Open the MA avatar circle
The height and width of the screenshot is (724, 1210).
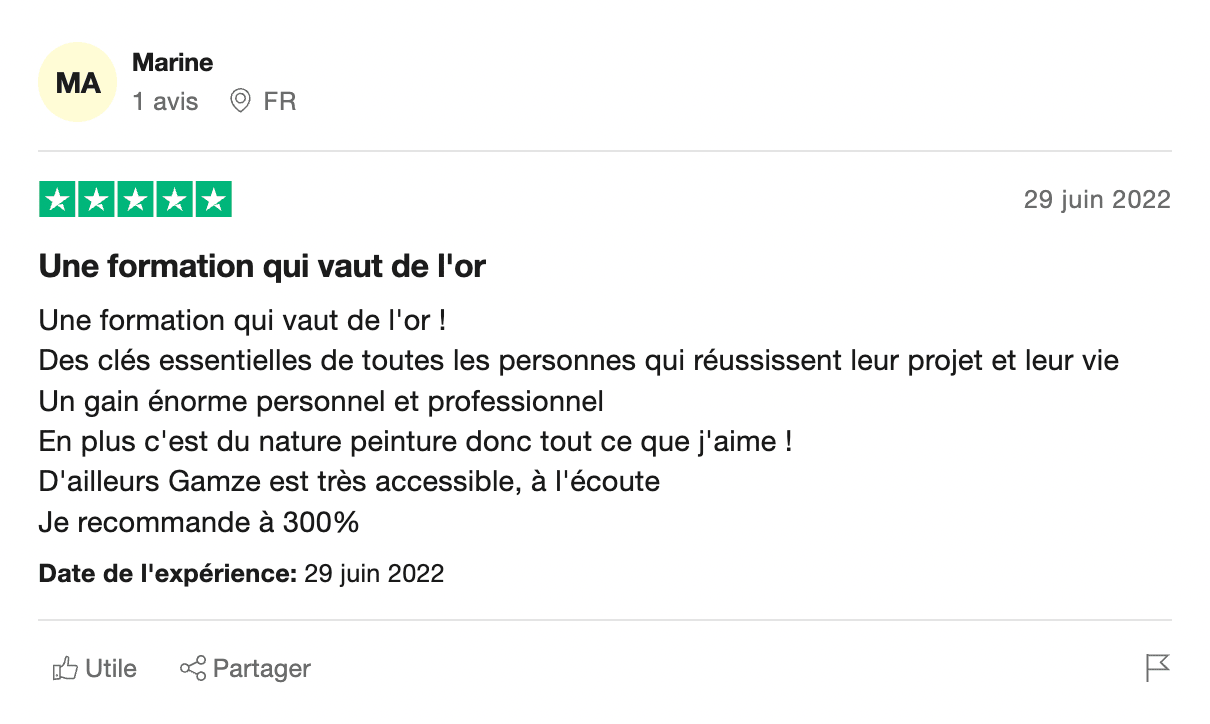click(78, 83)
